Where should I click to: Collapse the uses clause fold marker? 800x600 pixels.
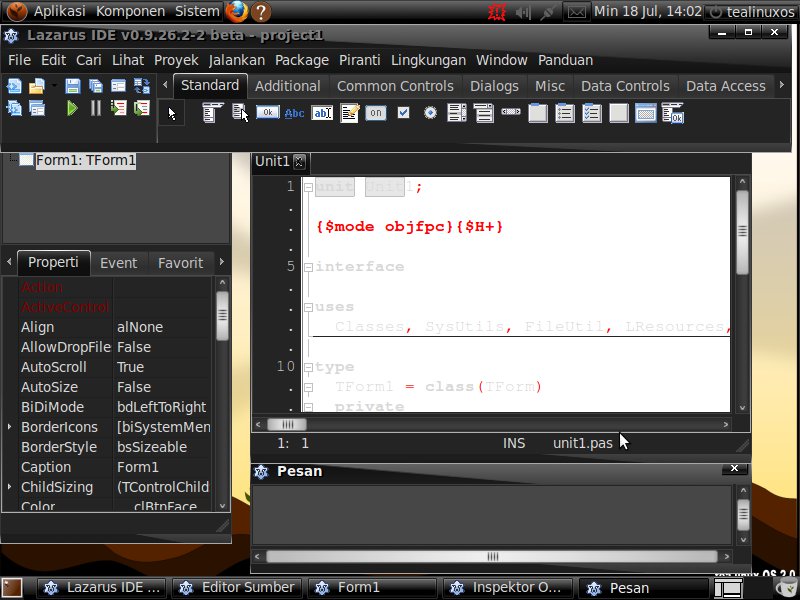[x=308, y=307]
